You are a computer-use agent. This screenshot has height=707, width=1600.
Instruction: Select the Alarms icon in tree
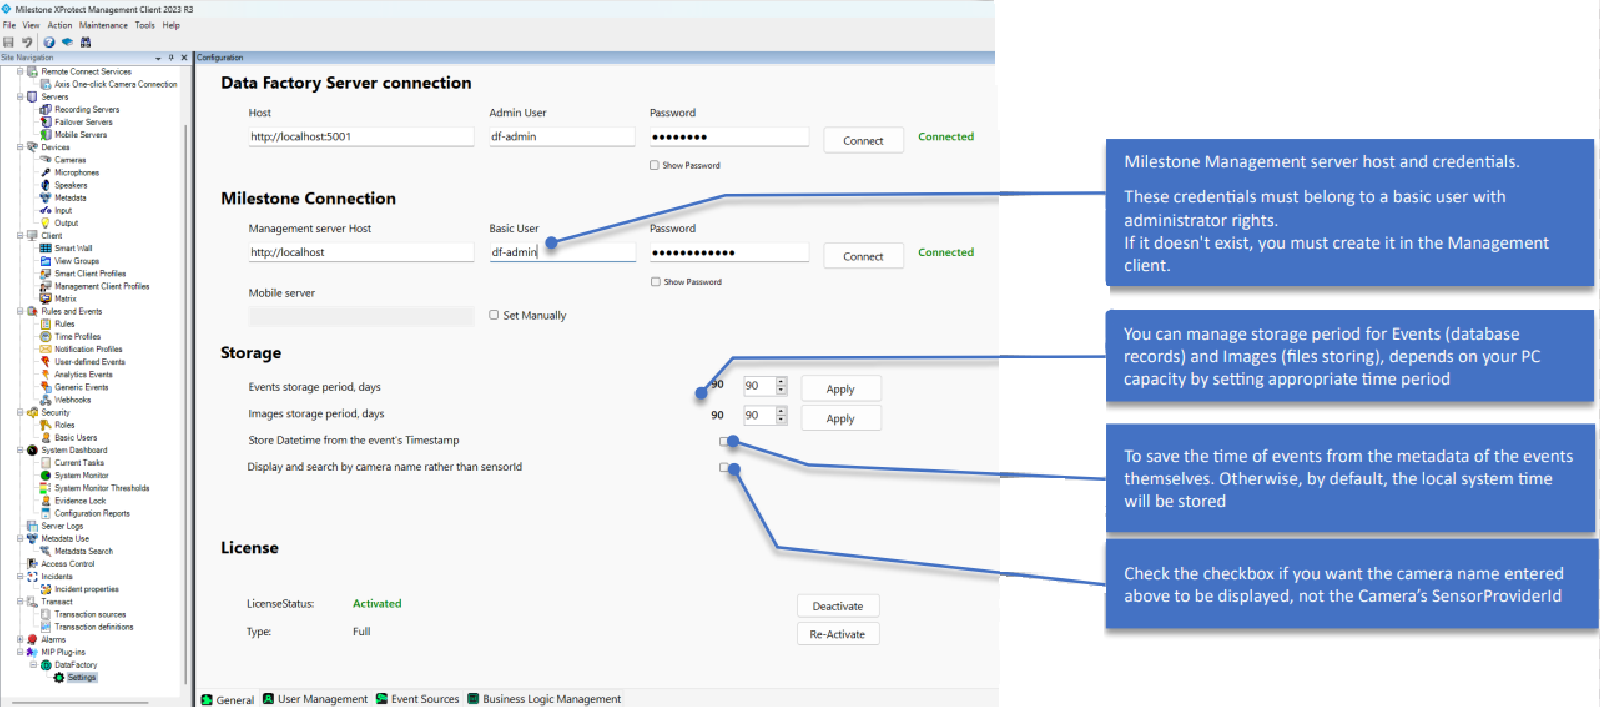(33, 640)
